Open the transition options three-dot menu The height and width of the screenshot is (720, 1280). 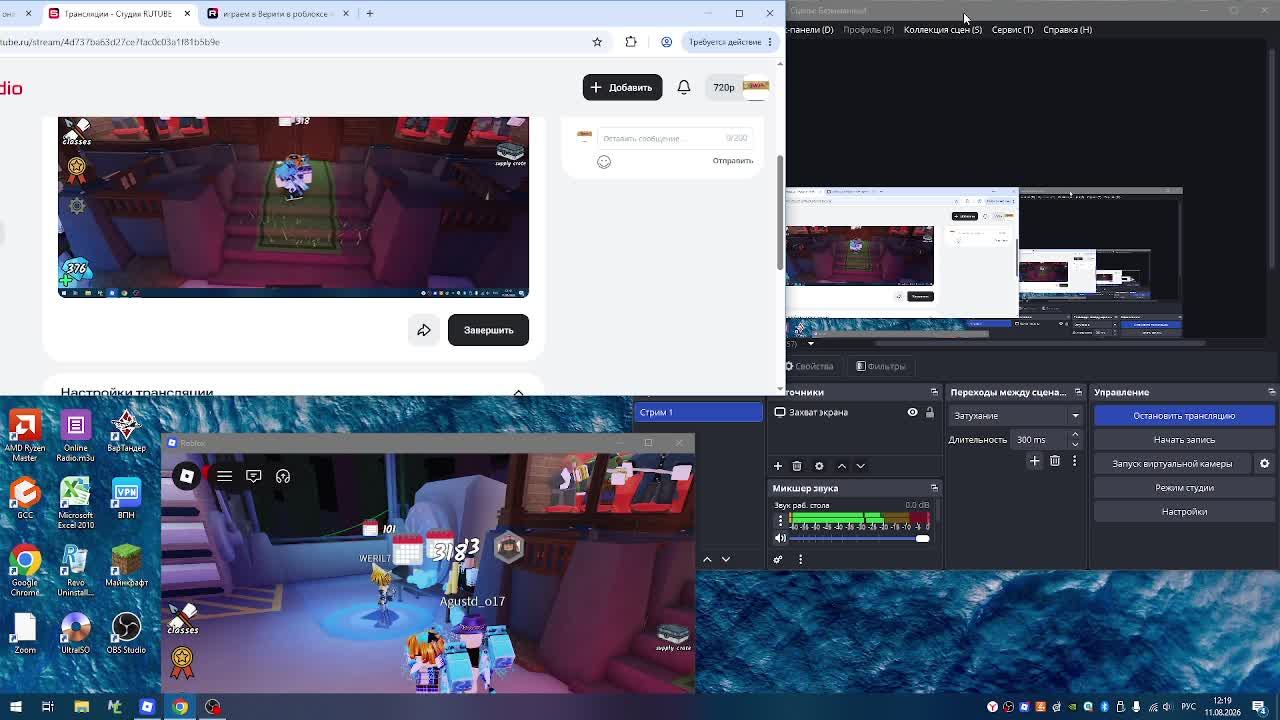pos(1074,461)
